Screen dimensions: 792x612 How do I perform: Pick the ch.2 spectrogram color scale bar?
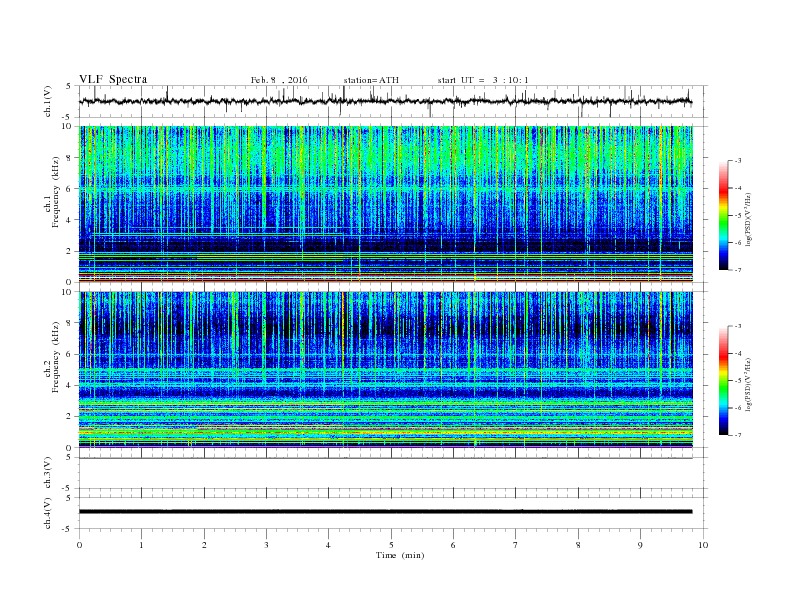[x=724, y=380]
